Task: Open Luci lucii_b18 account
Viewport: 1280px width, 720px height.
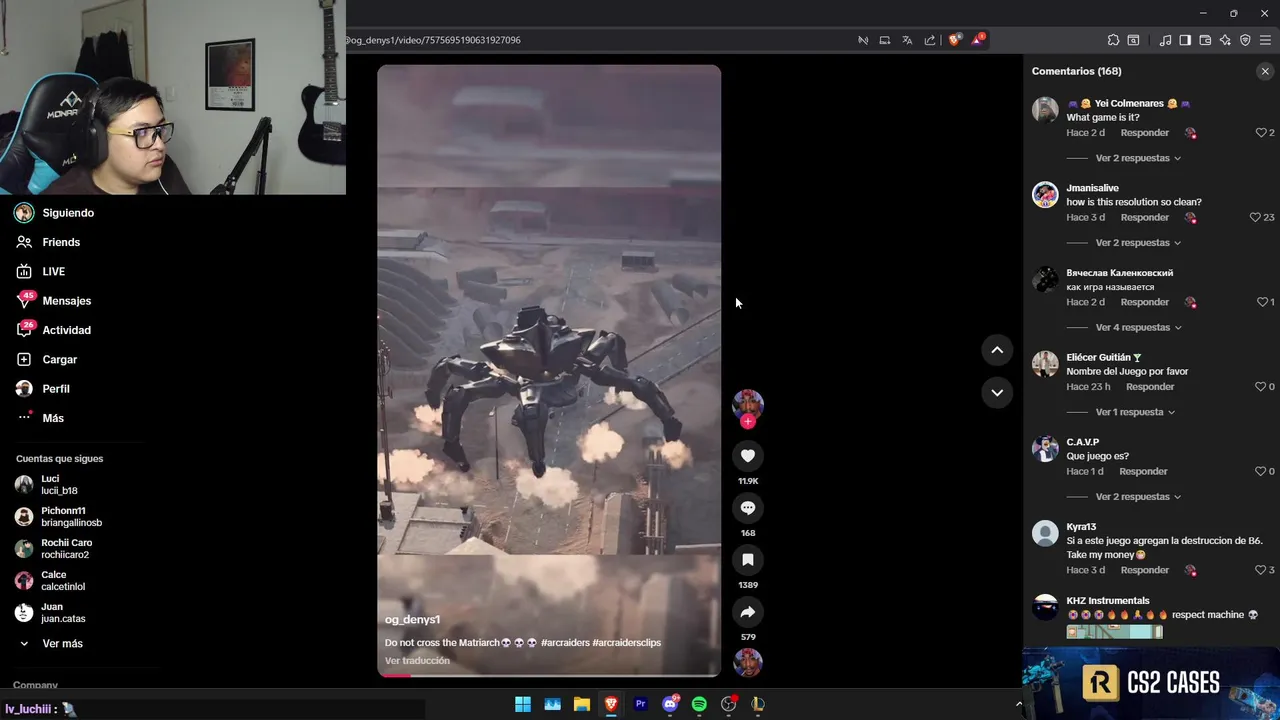Action: [x=58, y=485]
